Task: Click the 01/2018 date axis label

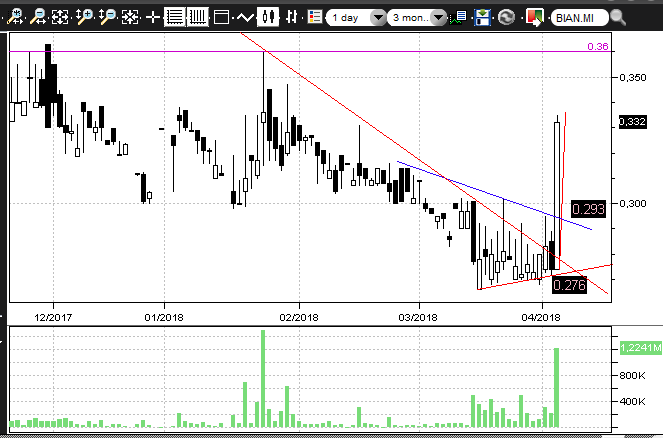Action: pyautogui.click(x=164, y=317)
